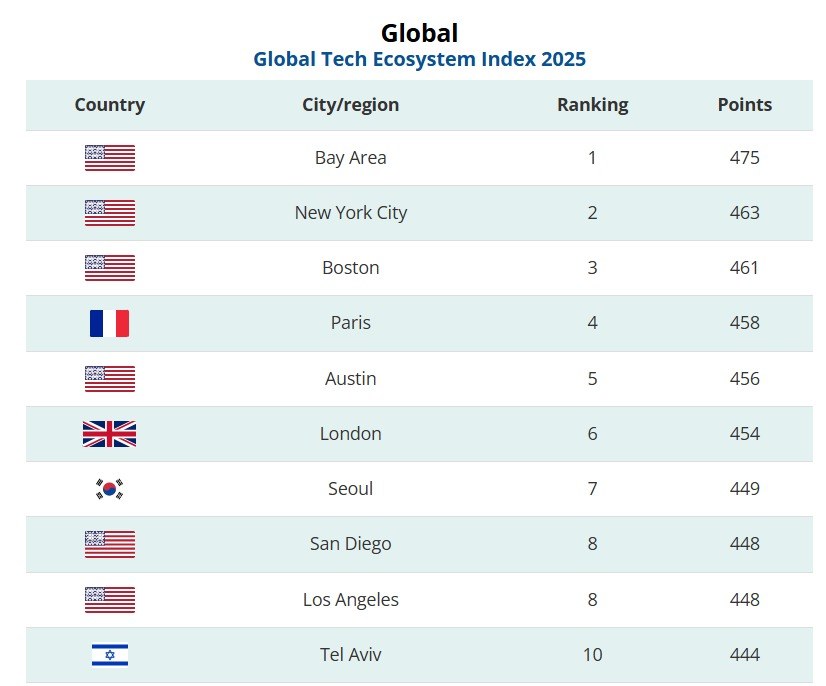Click the 475 points value
826x686 pixels.
click(744, 158)
